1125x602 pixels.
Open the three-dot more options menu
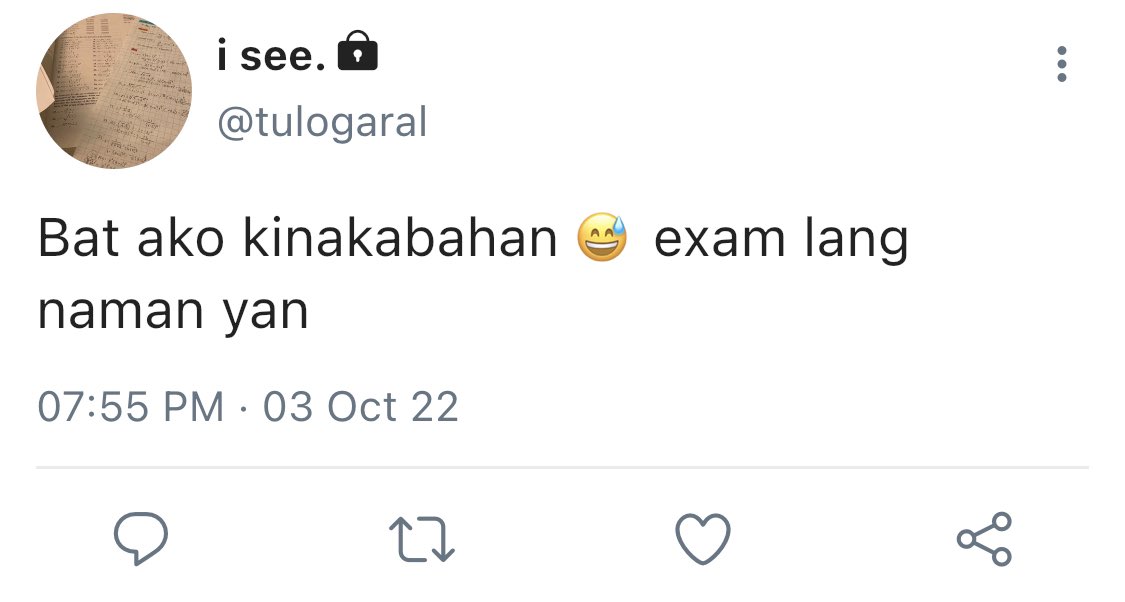[1062, 65]
